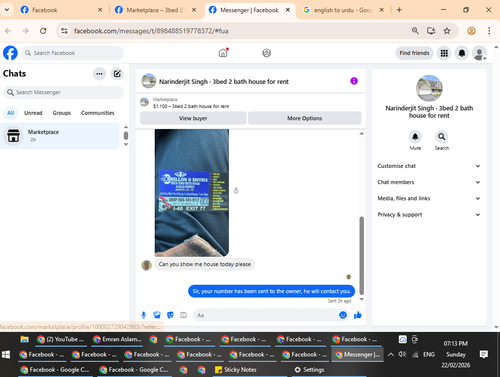This screenshot has height=377, width=500.
Task: Click the More Options button
Action: click(305, 118)
